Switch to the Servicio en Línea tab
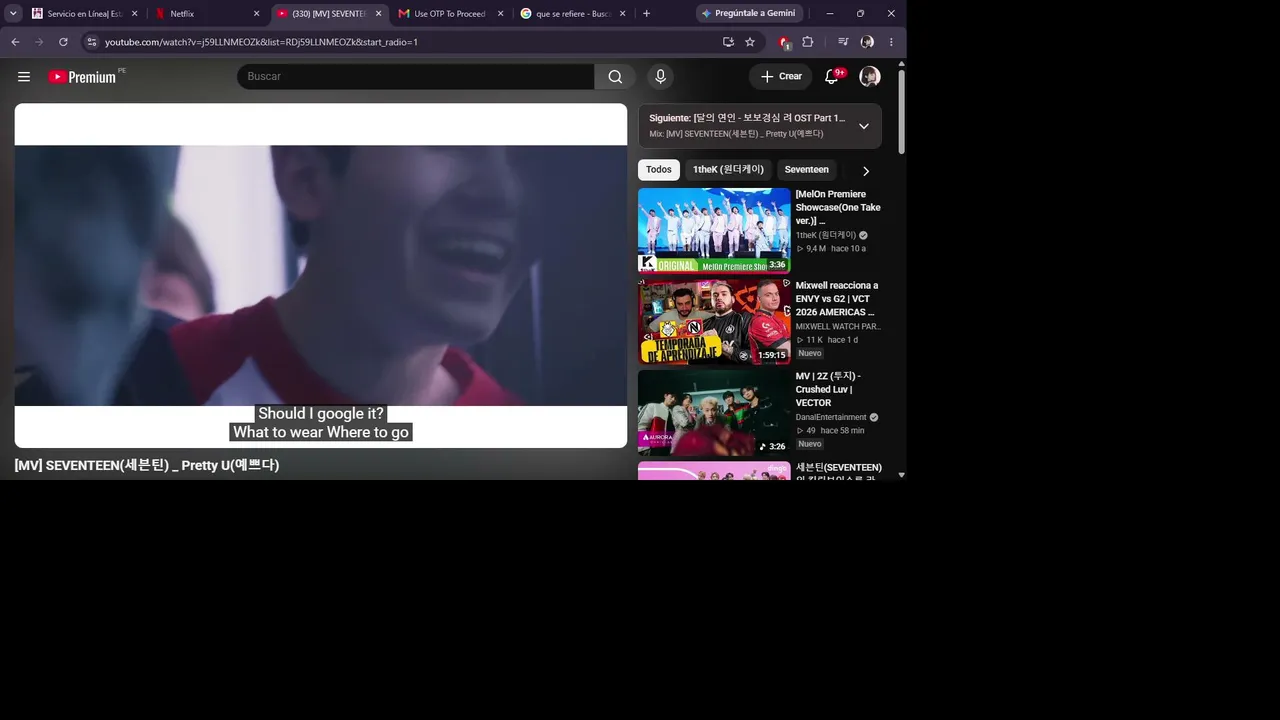Image resolution: width=1280 pixels, height=720 pixels. coord(86,14)
